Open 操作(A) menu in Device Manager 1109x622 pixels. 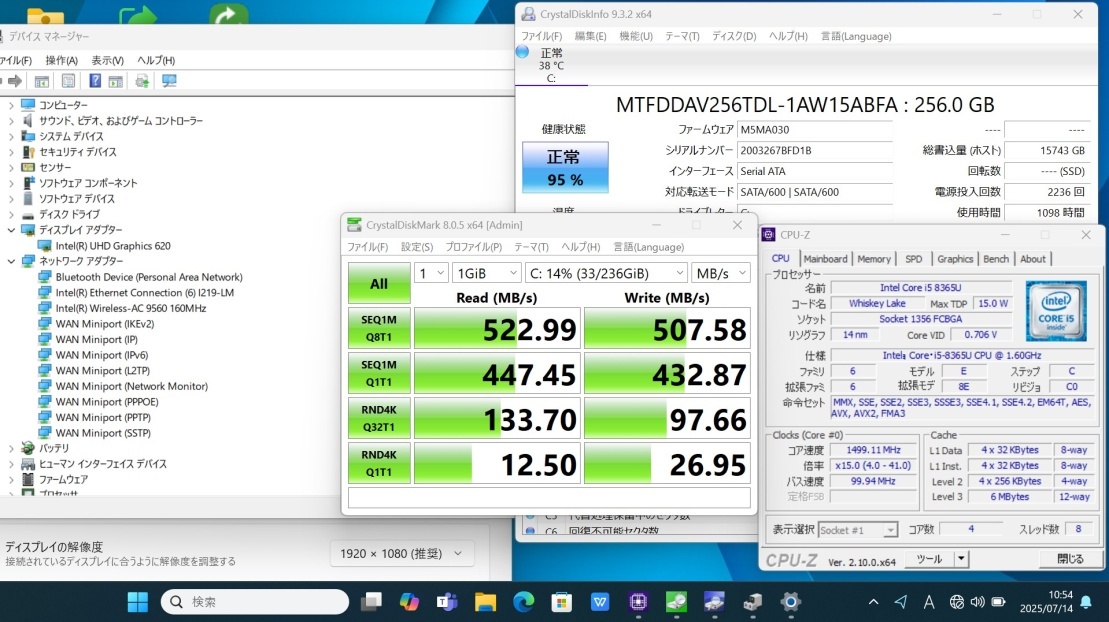(x=62, y=60)
